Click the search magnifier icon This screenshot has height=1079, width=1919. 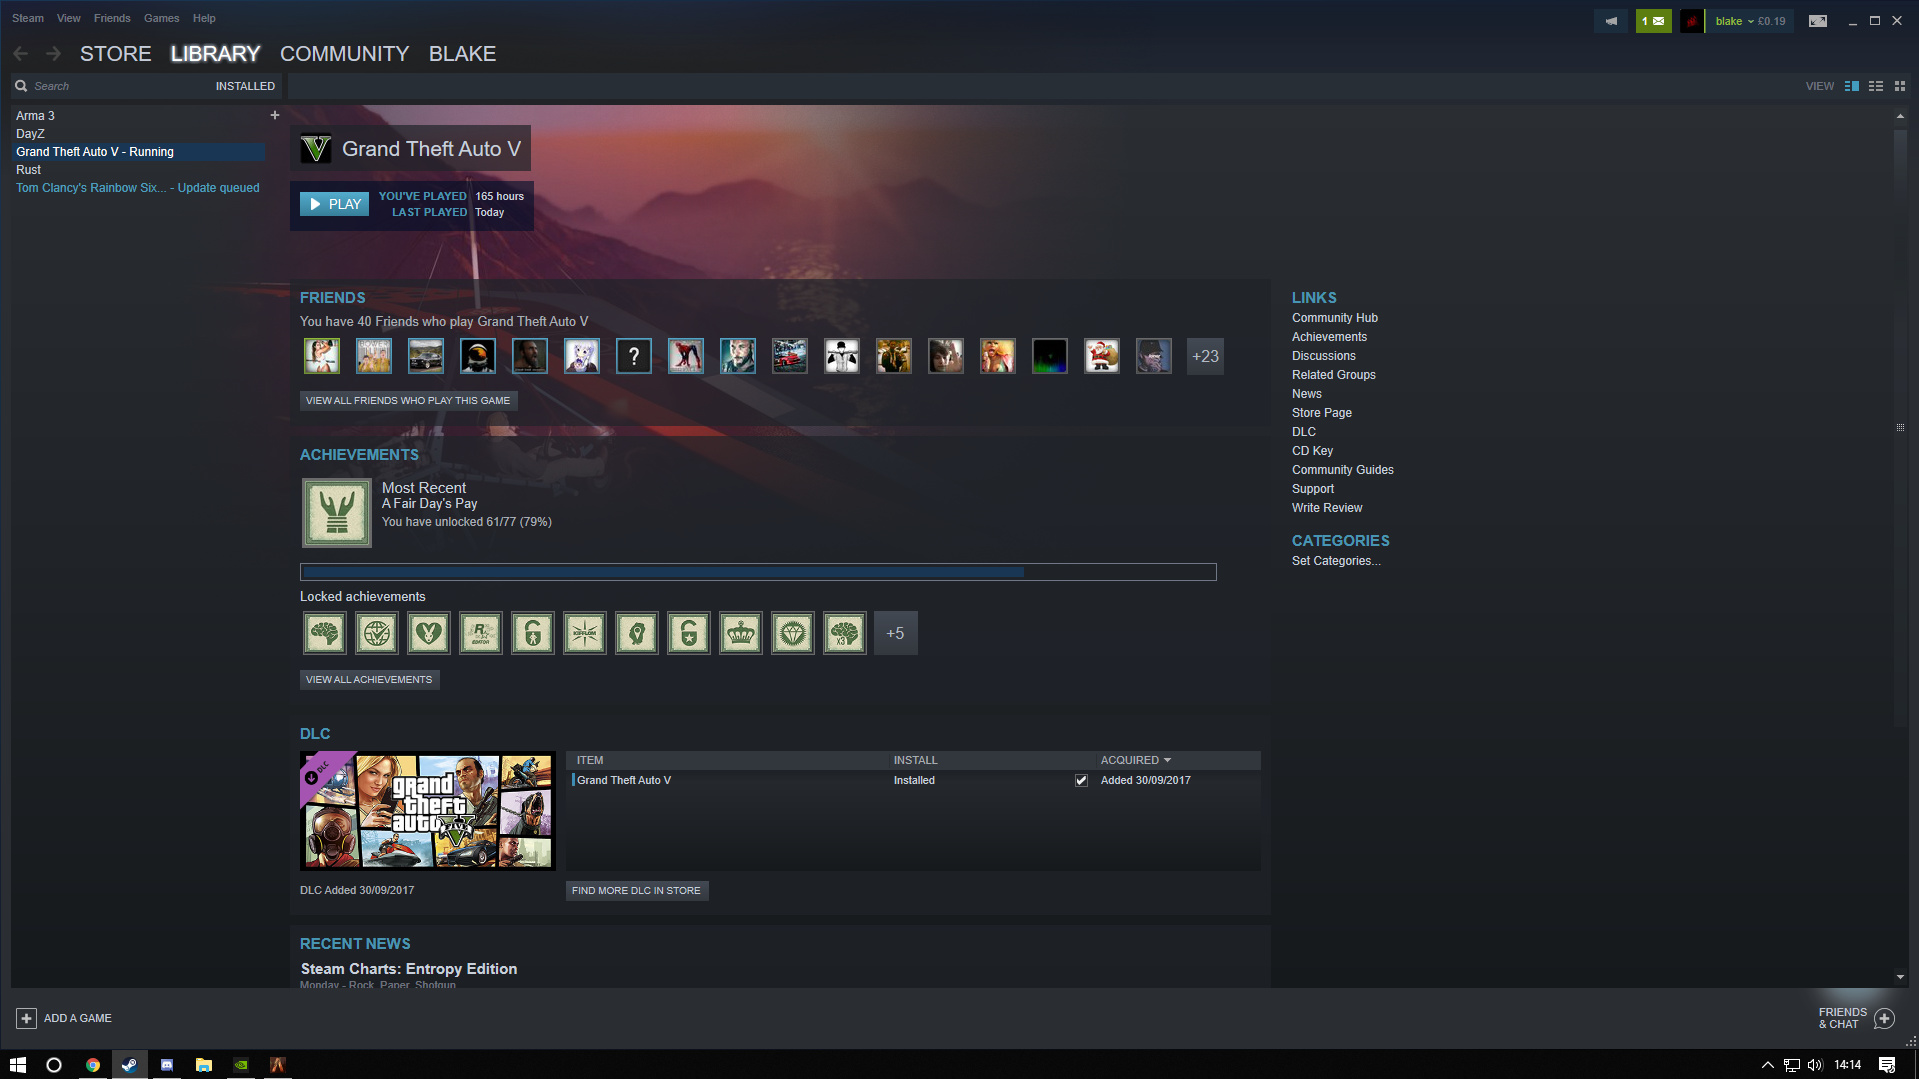(x=21, y=86)
